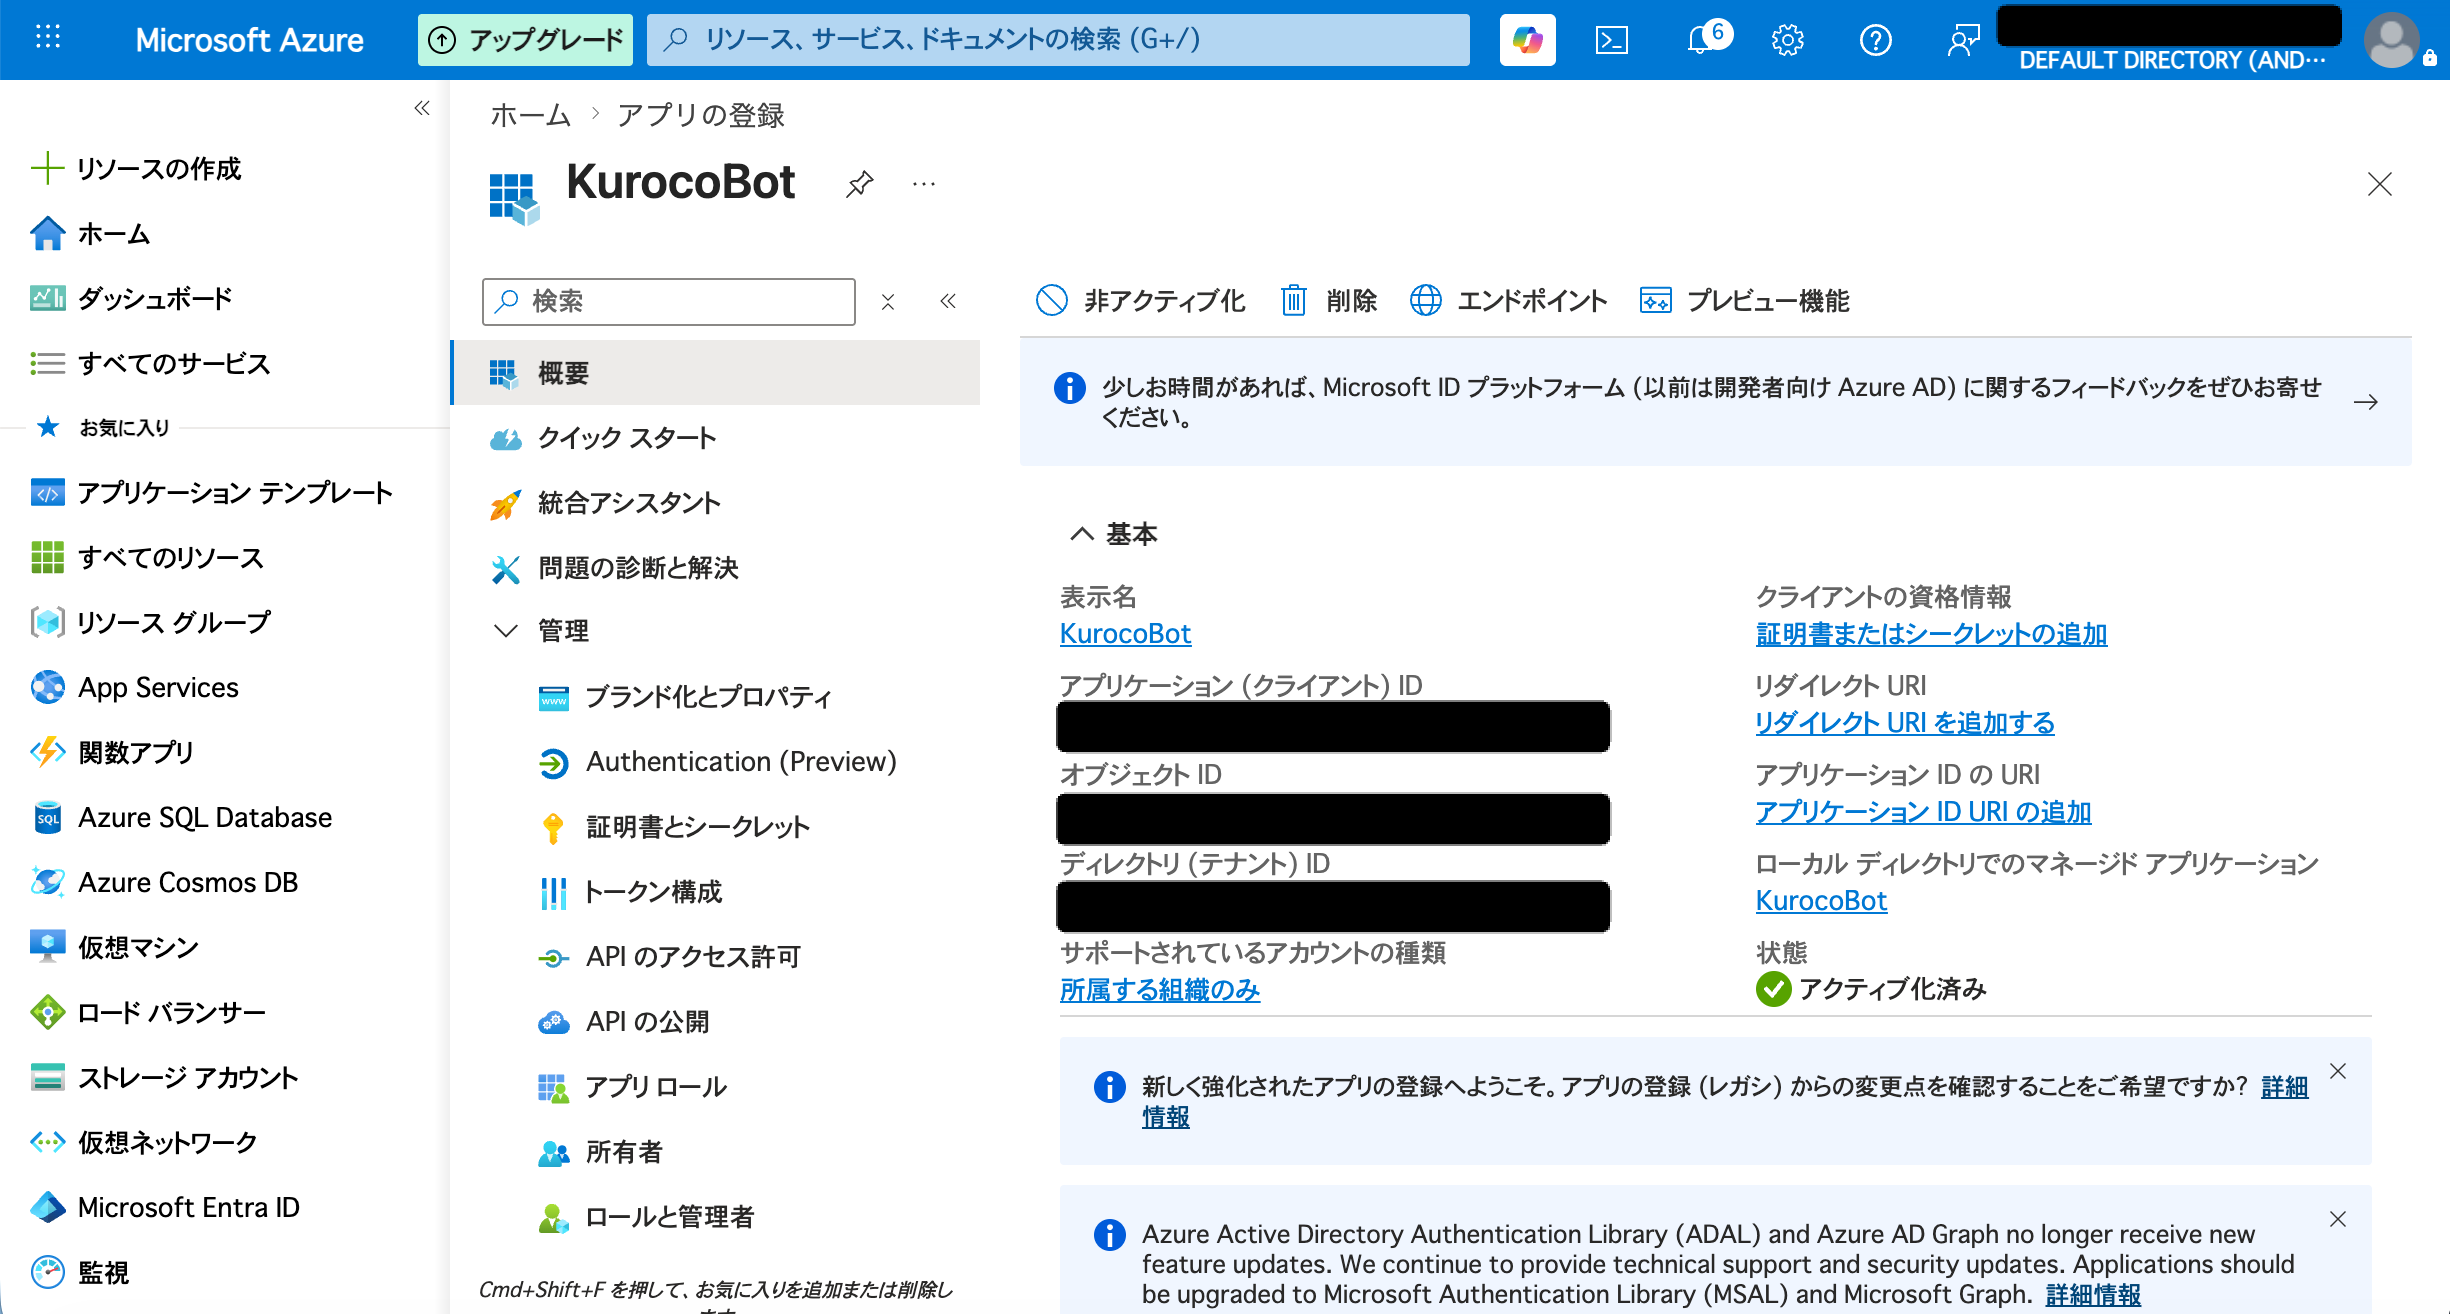This screenshot has width=2450, height=1314.
Task: Open Cloud Shell terminal icon
Action: click(1611, 40)
